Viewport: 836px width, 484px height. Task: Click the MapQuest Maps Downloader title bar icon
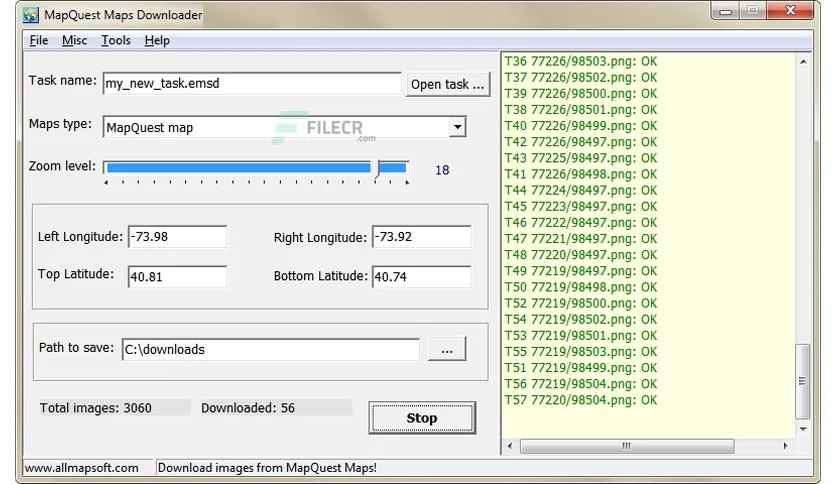pos(31,15)
